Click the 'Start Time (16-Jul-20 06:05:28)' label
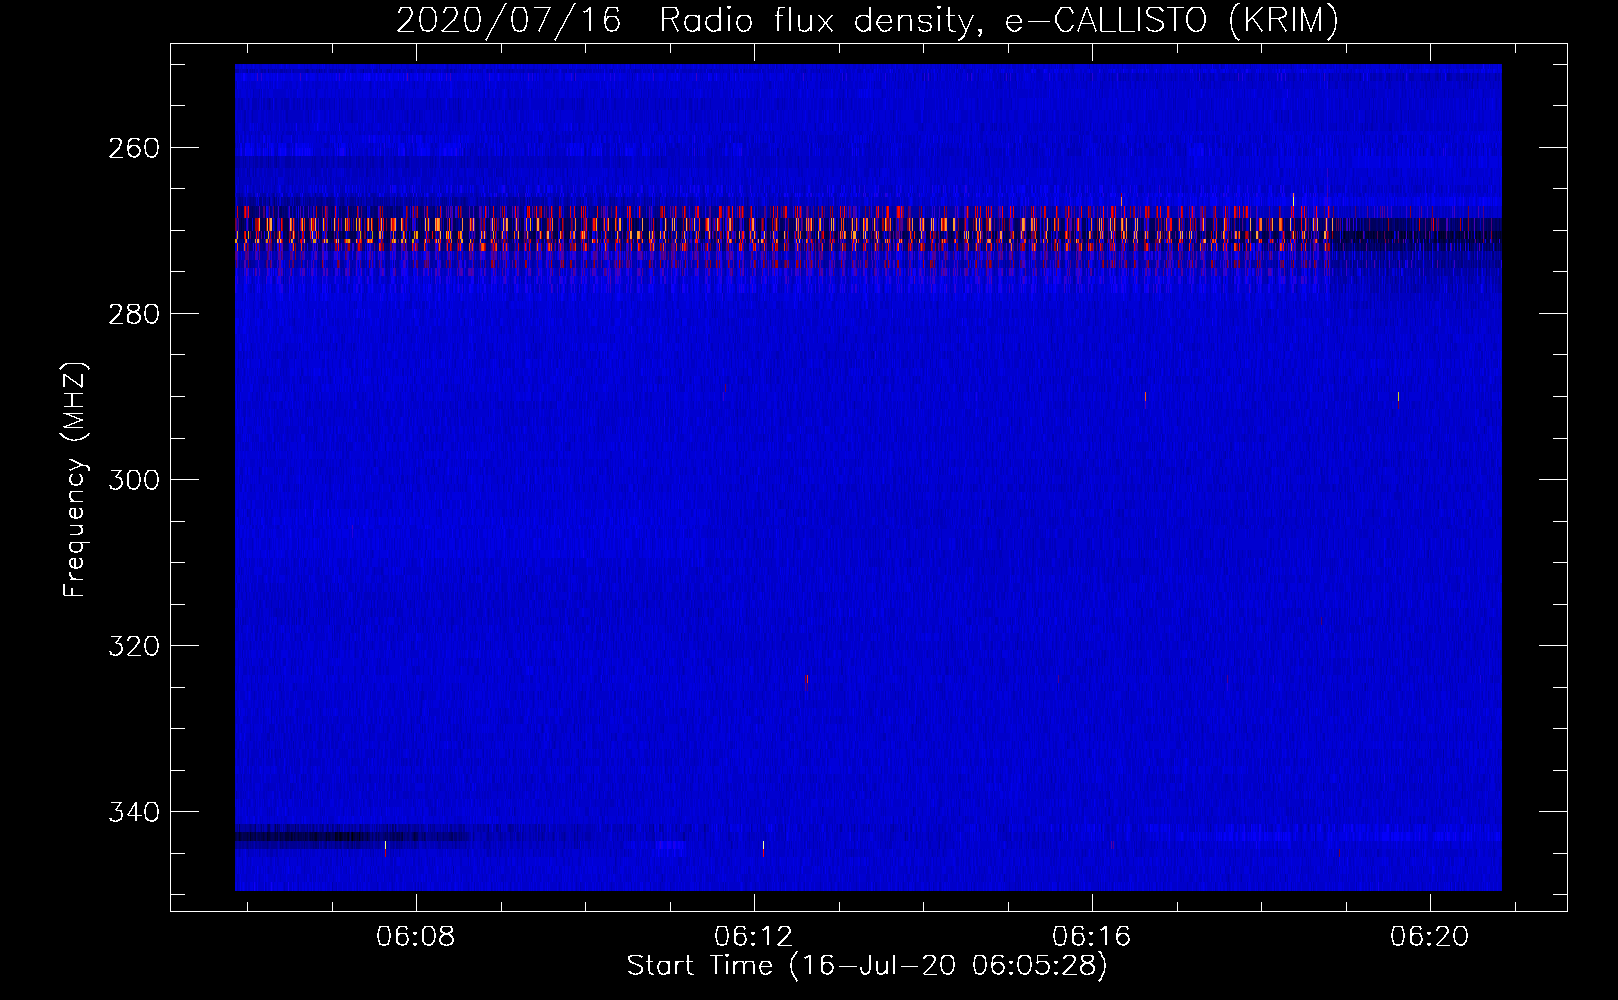This screenshot has height=1000, width=1618. [867, 965]
